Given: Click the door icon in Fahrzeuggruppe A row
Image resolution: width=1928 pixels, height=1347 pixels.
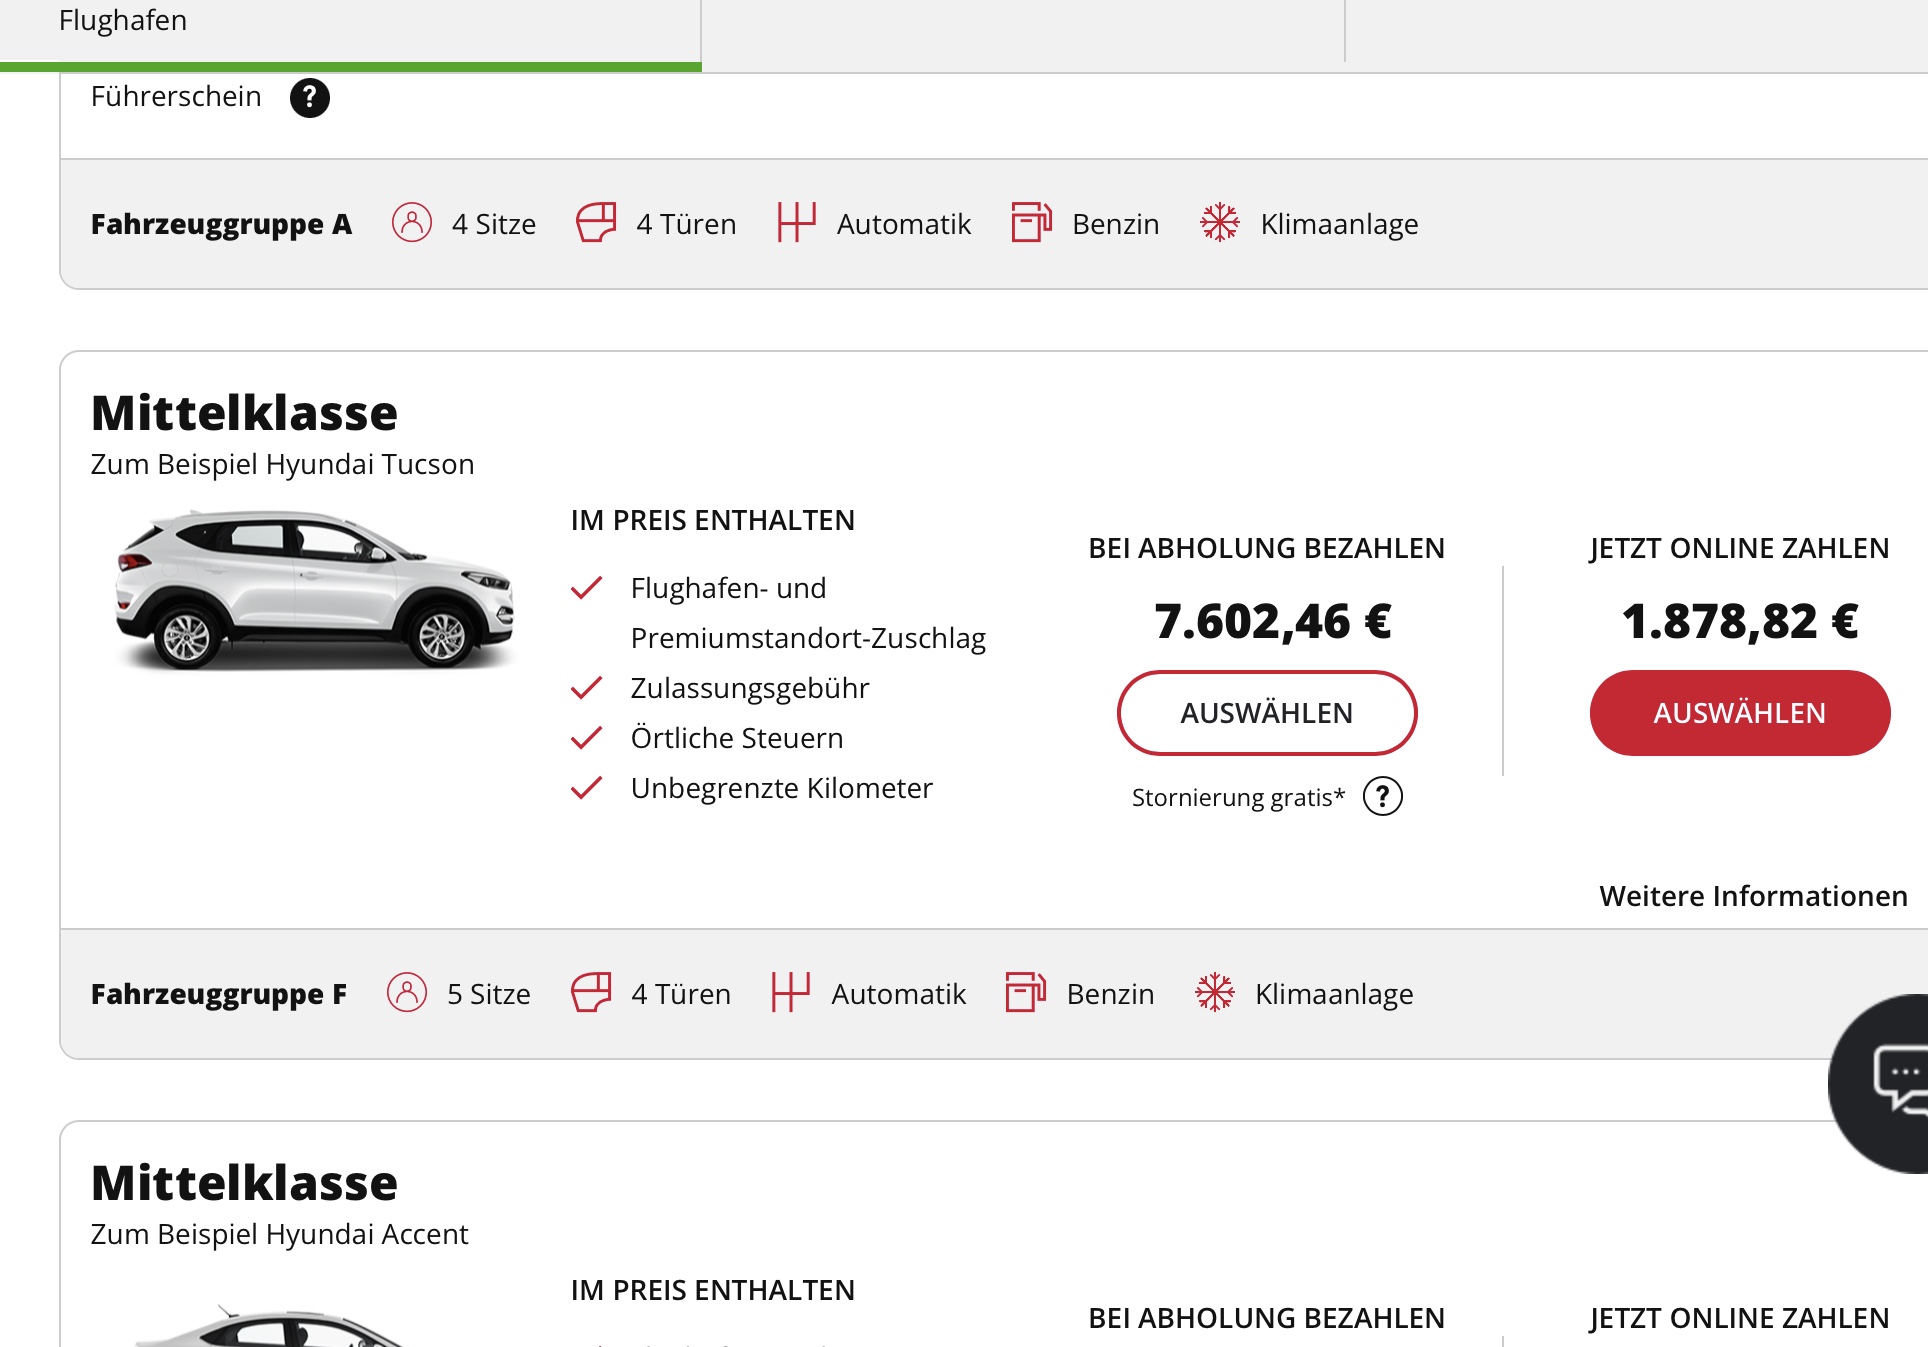Looking at the screenshot, I should click(x=596, y=223).
